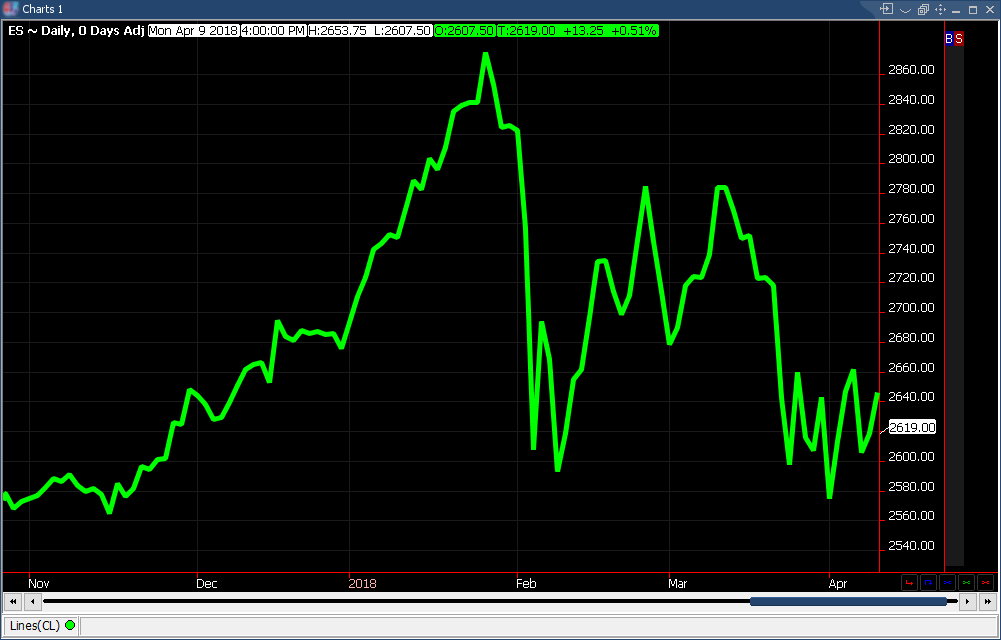This screenshot has width=1001, height=640.
Task: Click the 2700.00 price axis label
Action: click(x=911, y=308)
